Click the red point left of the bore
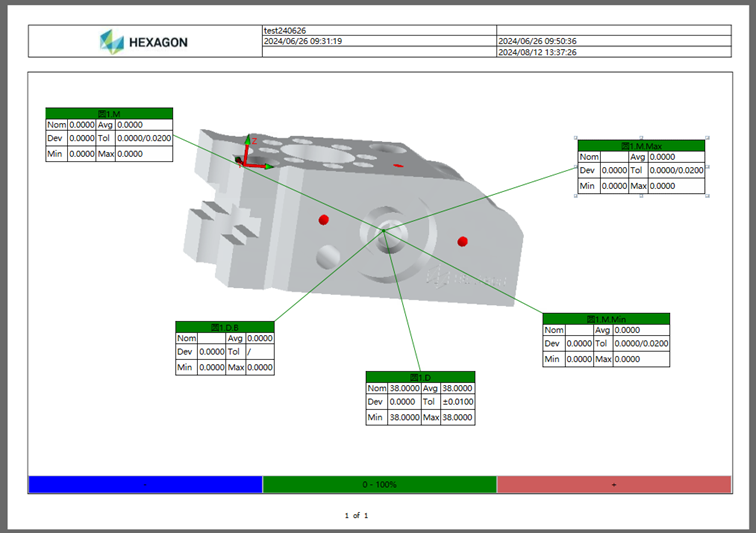The width and height of the screenshot is (756, 533). [x=323, y=219]
